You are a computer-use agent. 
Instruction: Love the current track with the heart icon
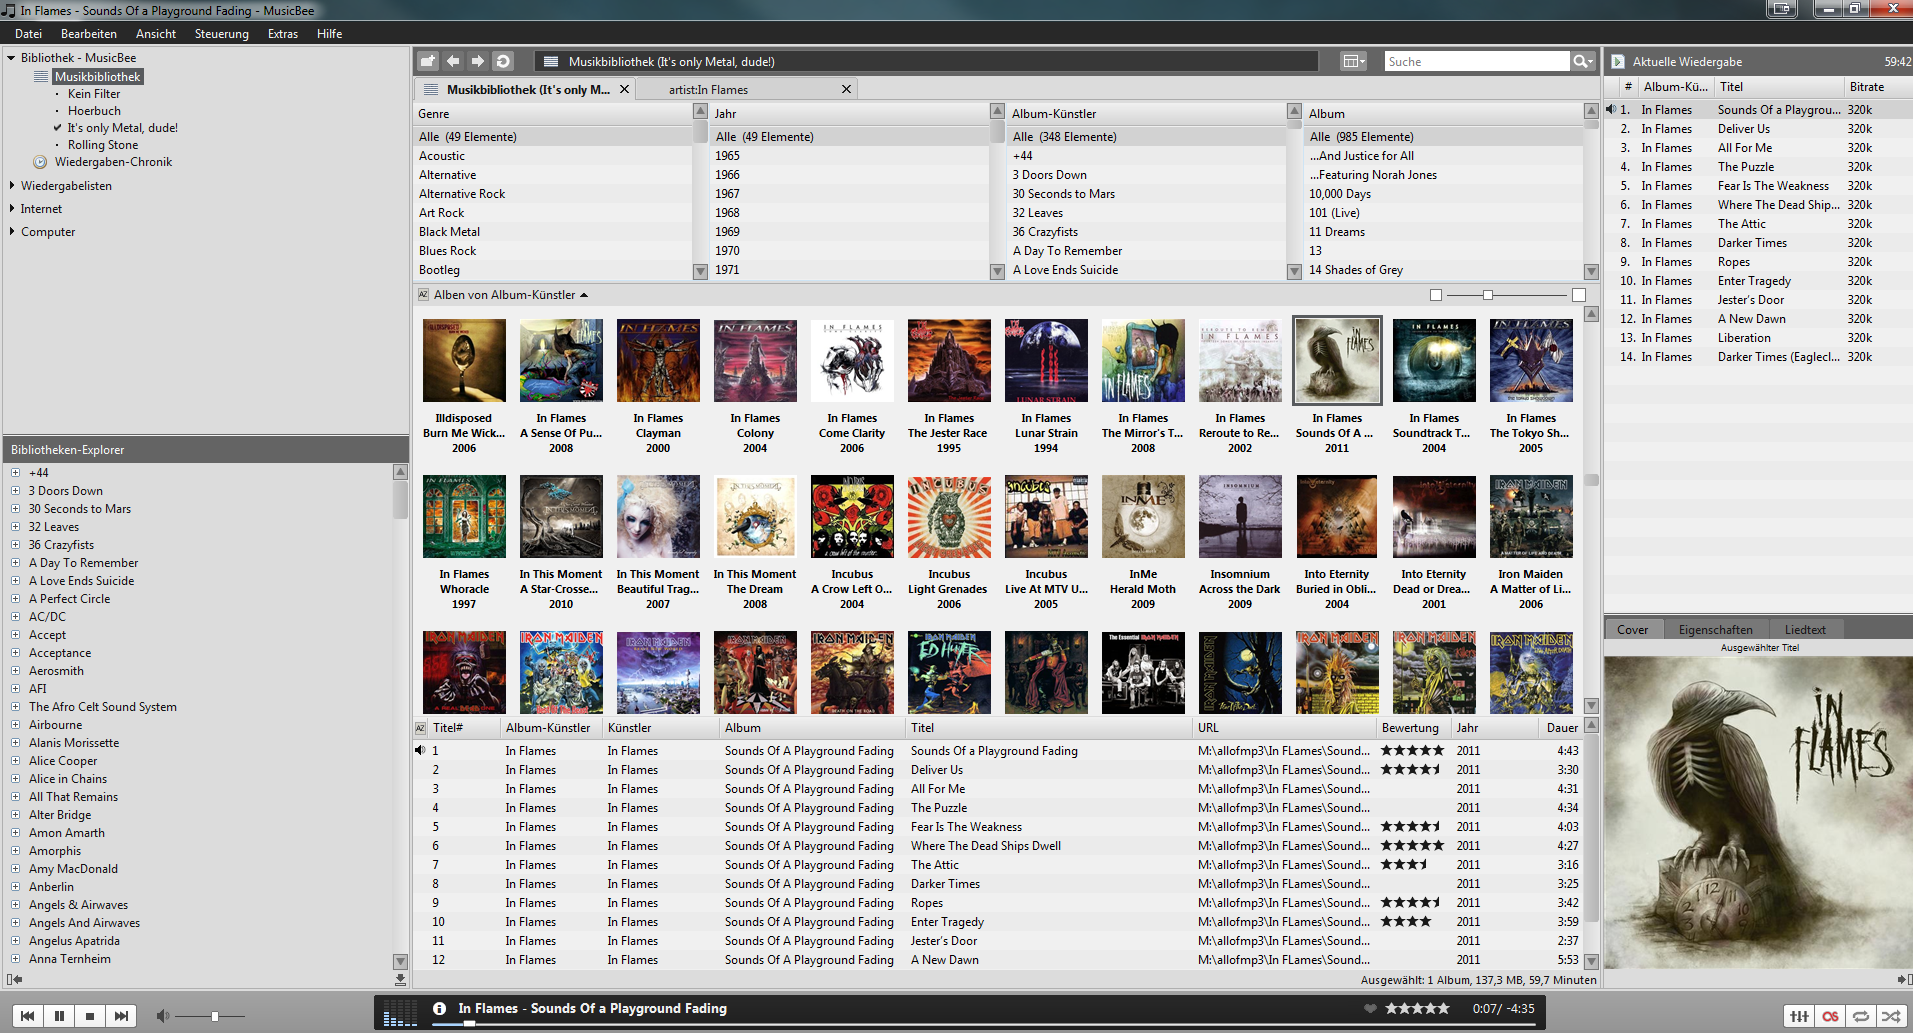click(1370, 1008)
